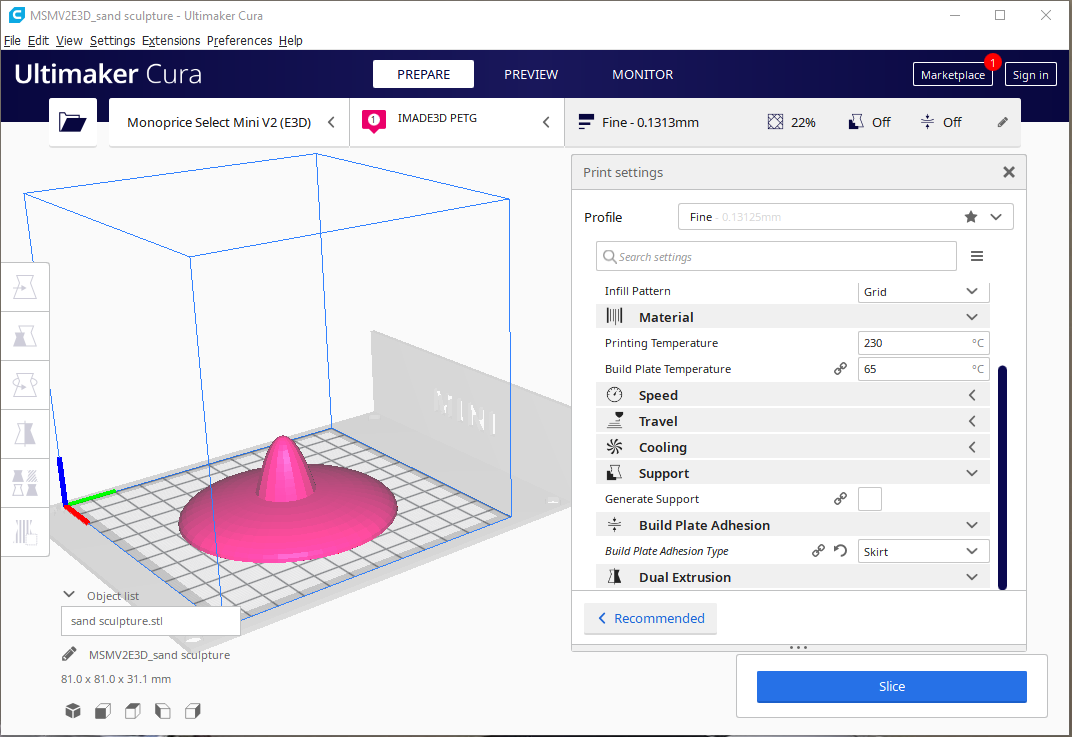This screenshot has width=1072, height=737.
Task: Click panel resize handle dots below Recommended
Action: [x=798, y=647]
